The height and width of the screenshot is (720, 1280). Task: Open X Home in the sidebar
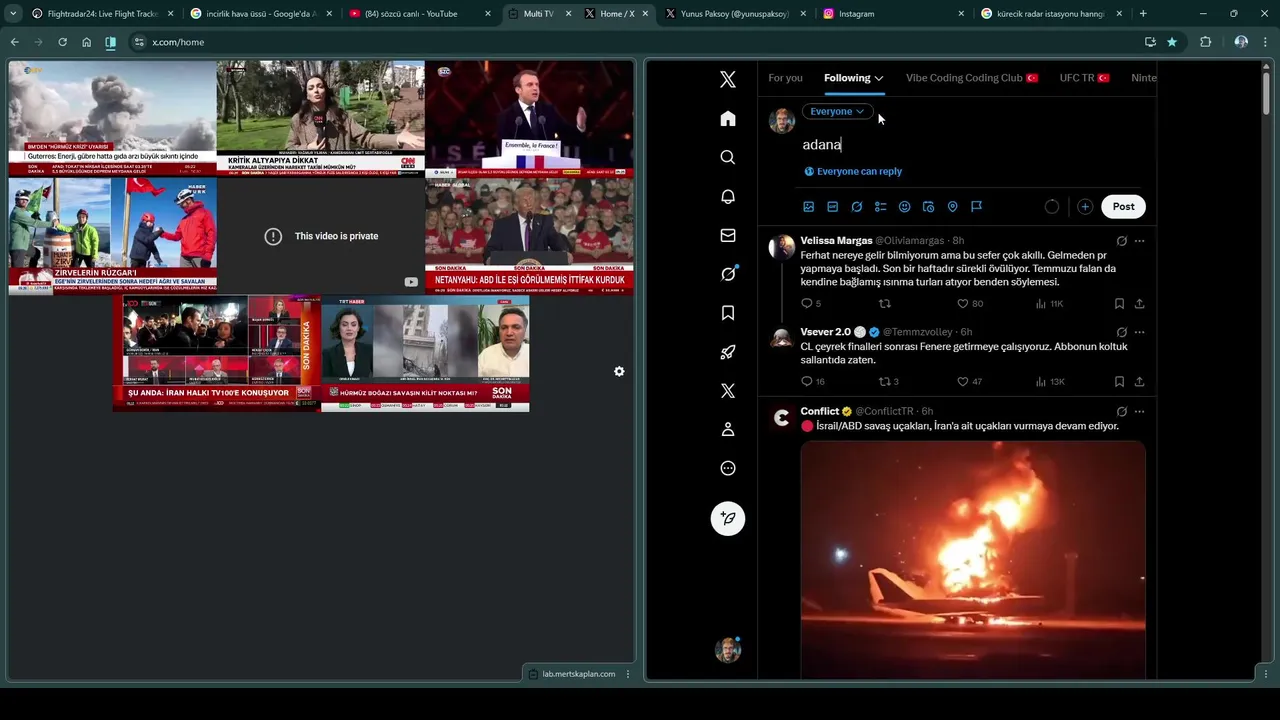728,119
